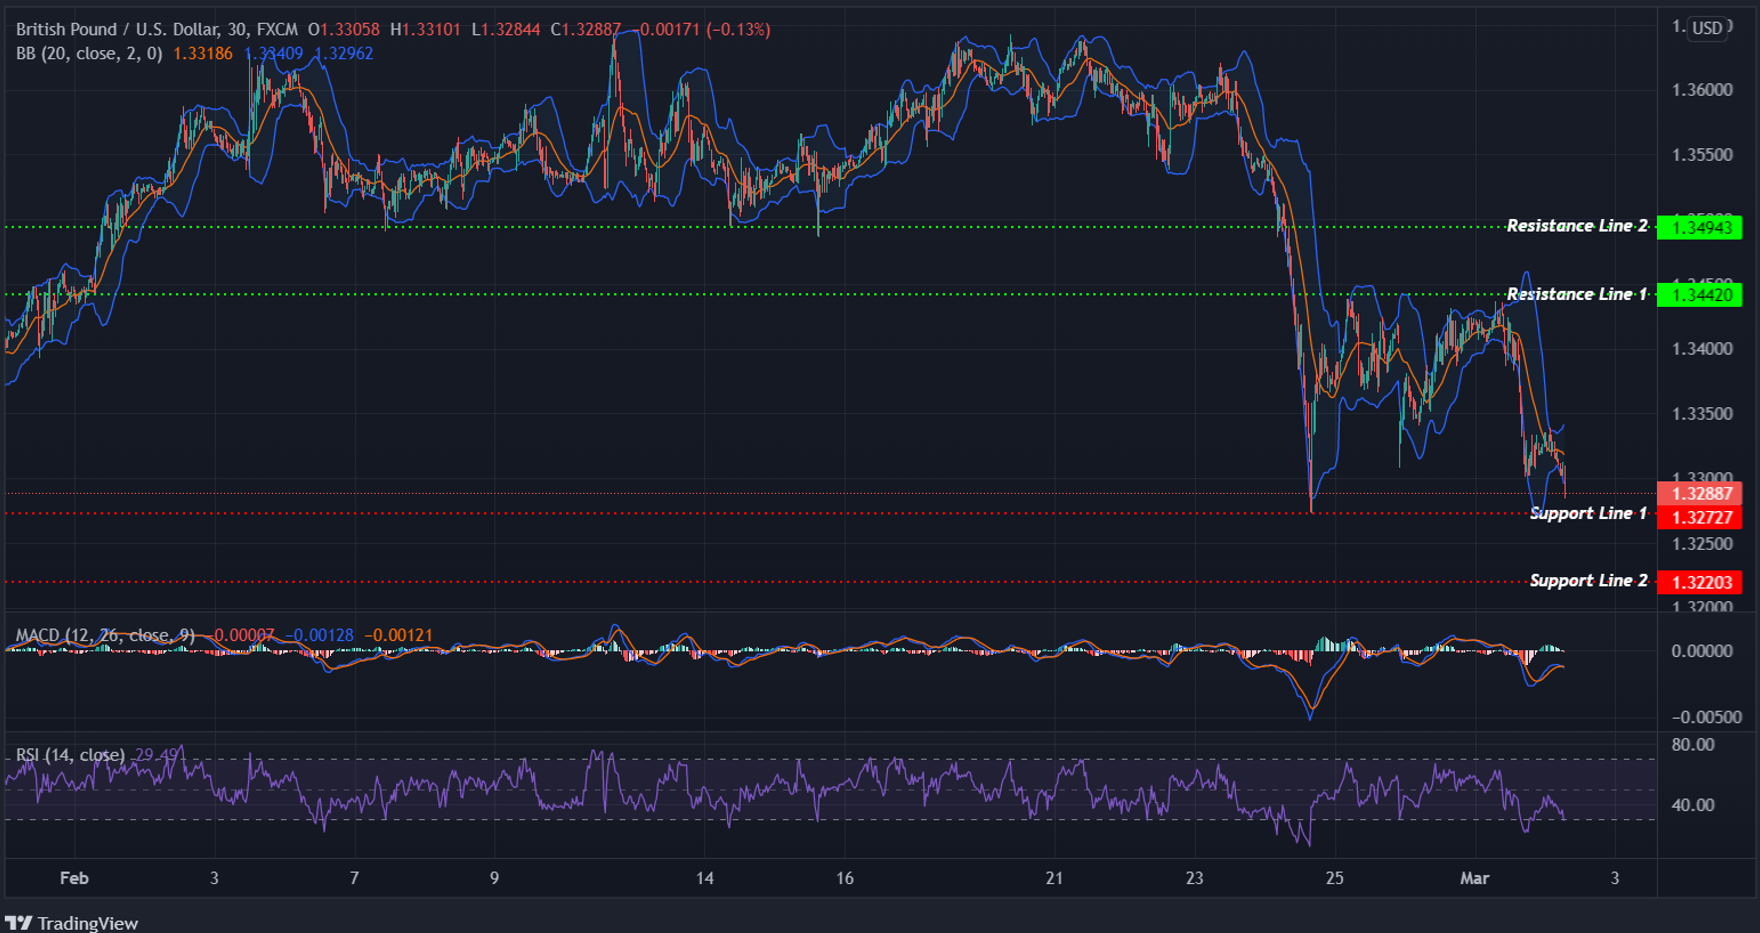Click the Resistance Line 2 price label 1.34943
The image size is (1760, 933).
click(1700, 227)
